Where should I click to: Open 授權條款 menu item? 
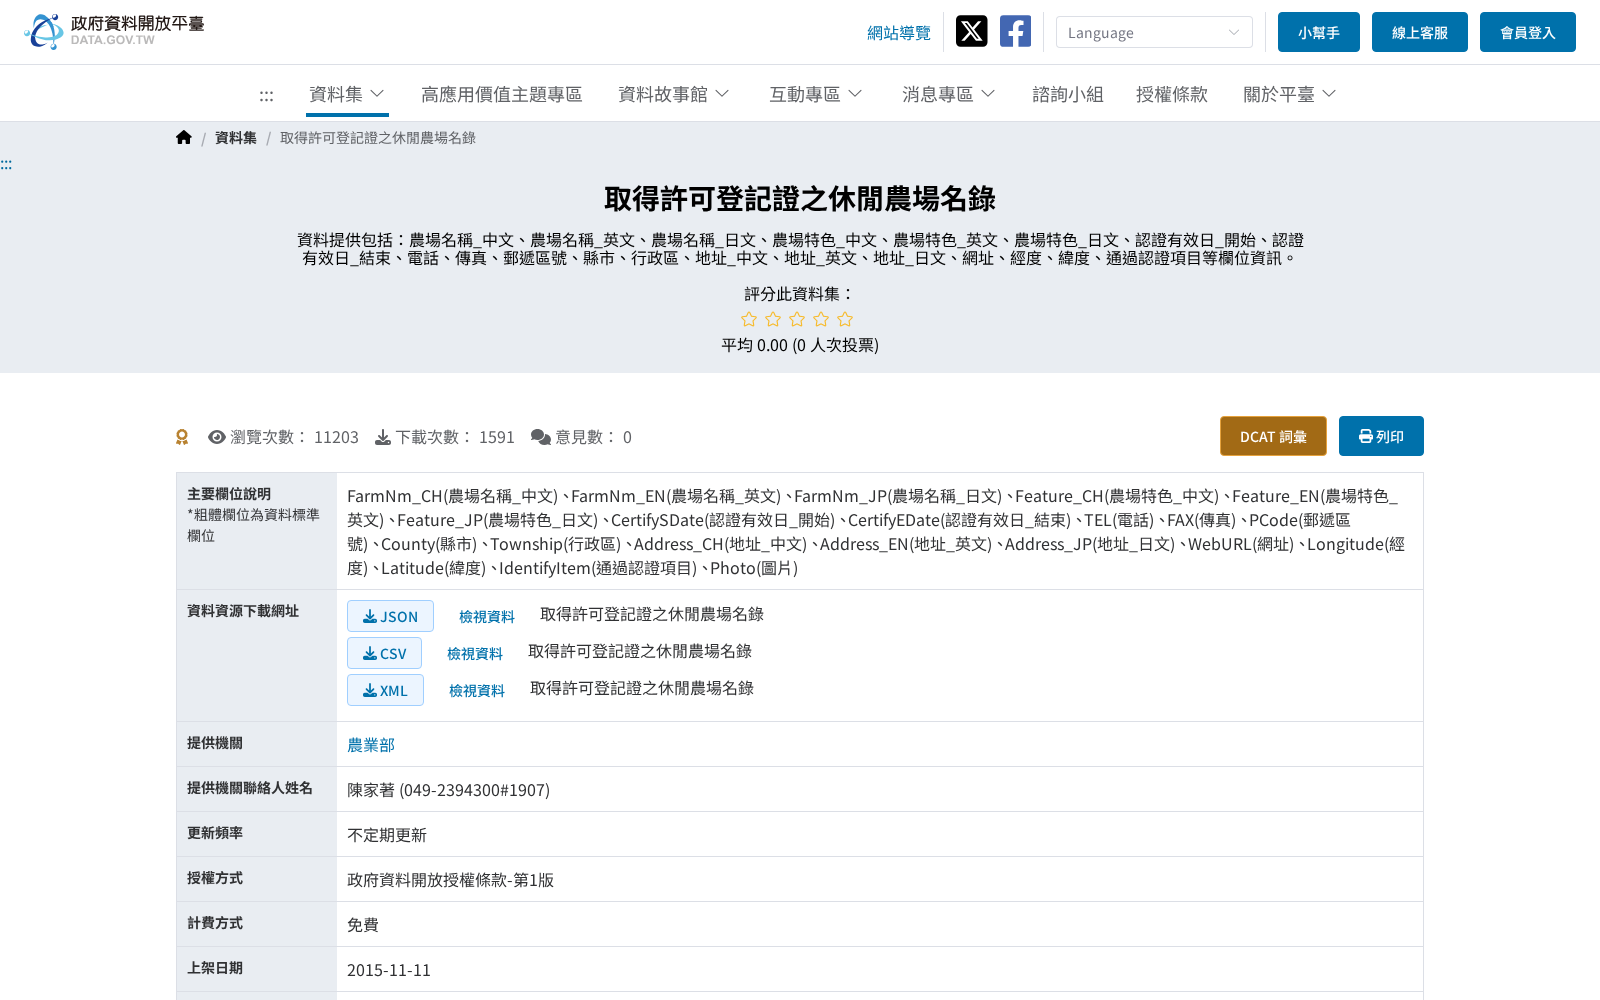1172,94
